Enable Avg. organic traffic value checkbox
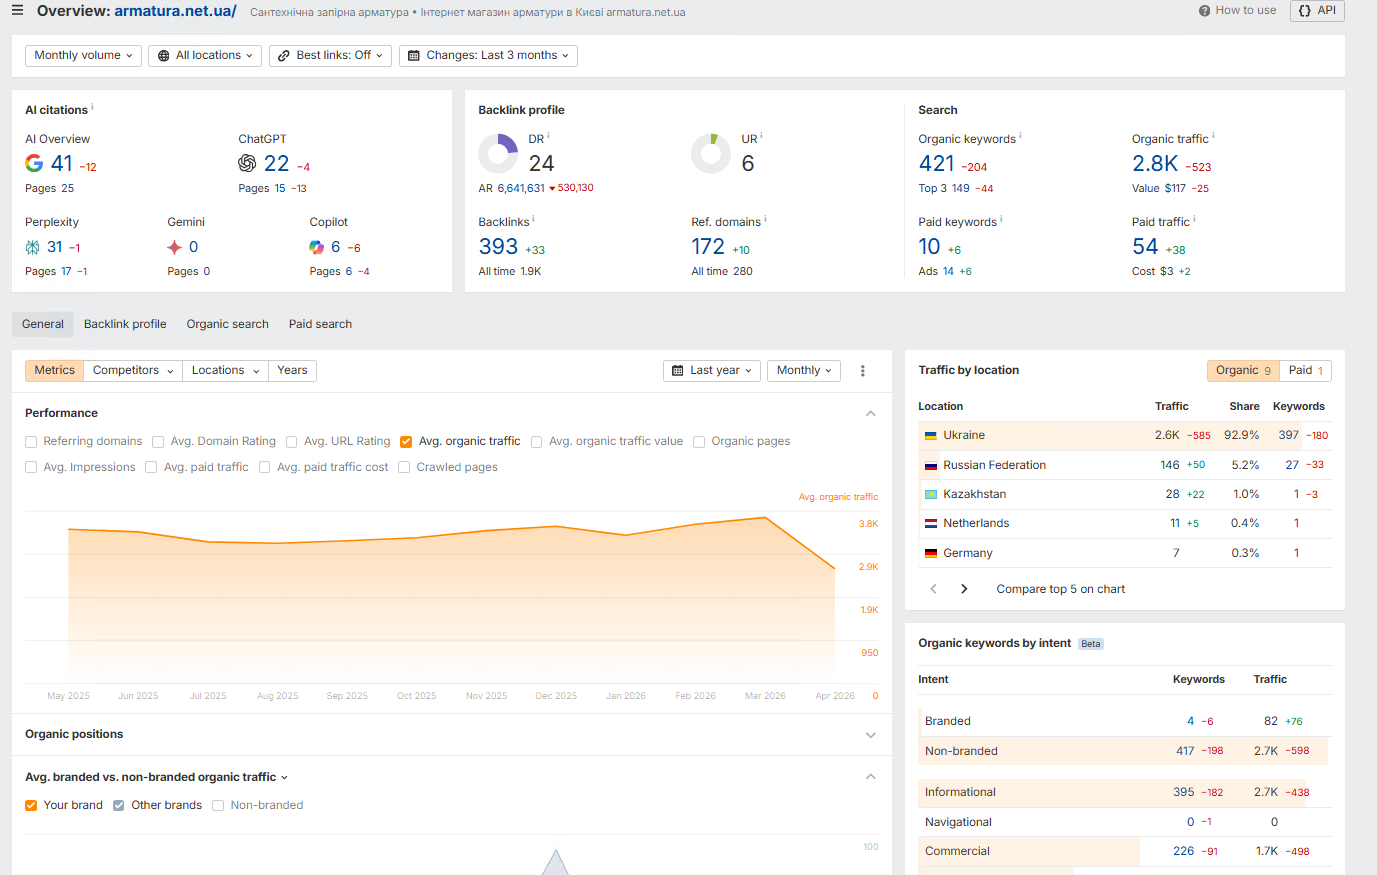The width and height of the screenshot is (1377, 875). point(537,442)
